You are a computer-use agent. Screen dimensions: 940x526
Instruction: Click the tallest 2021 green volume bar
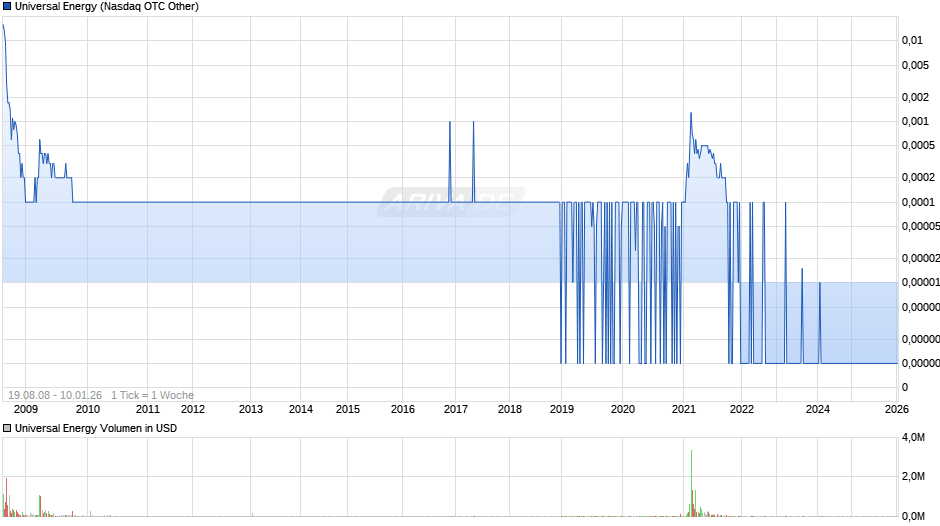[x=691, y=483]
